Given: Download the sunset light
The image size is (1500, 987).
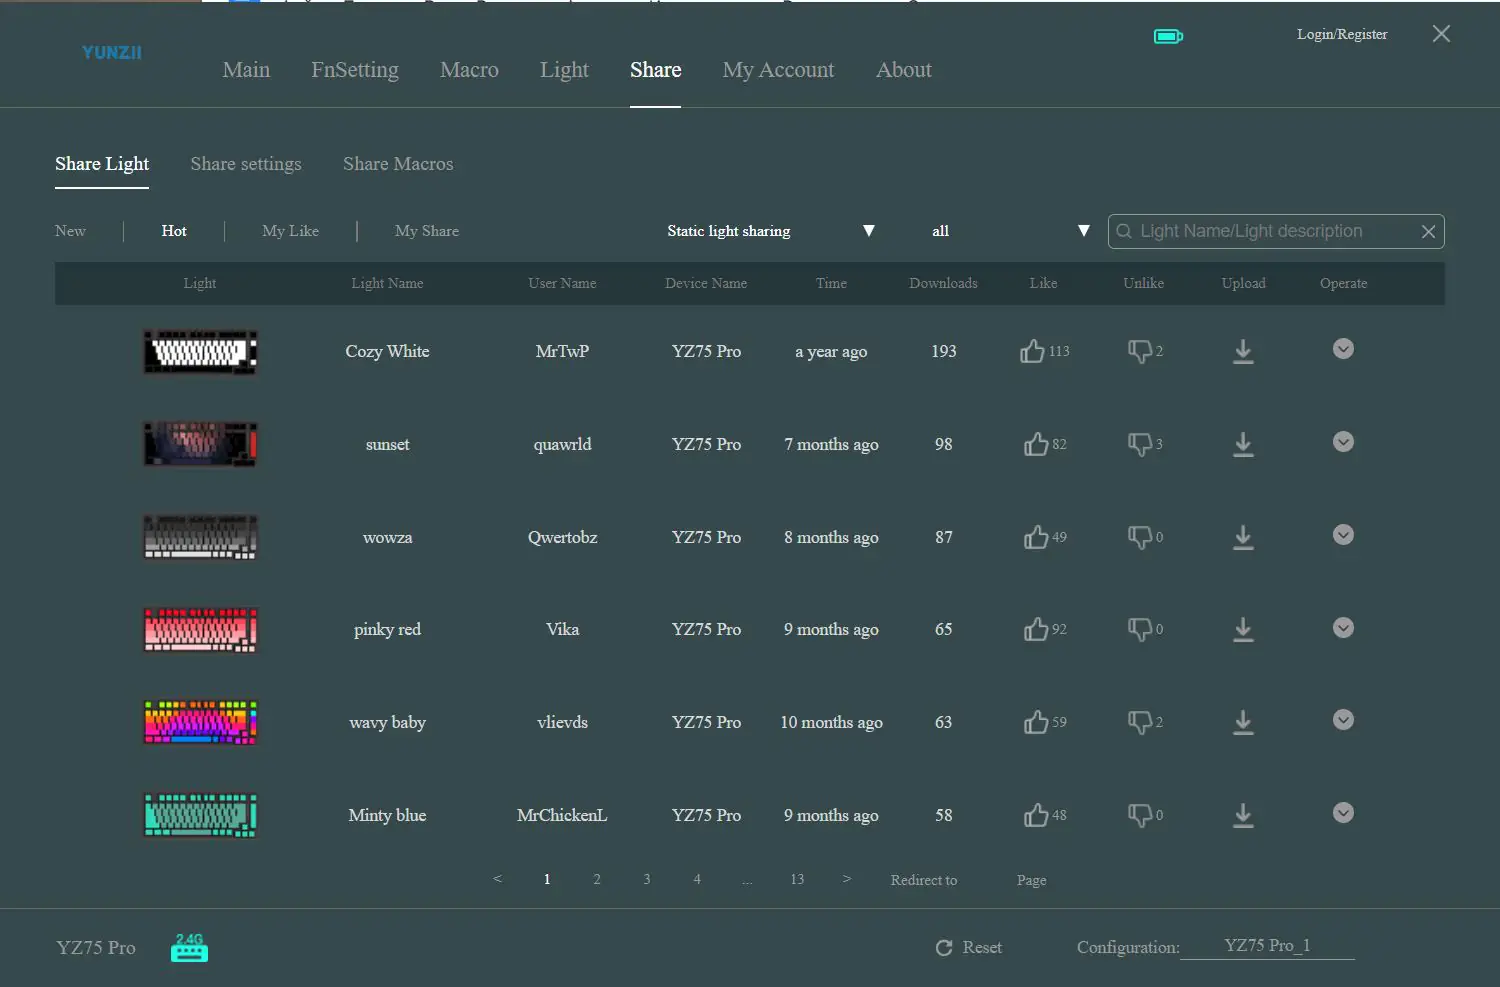Looking at the screenshot, I should (1243, 445).
